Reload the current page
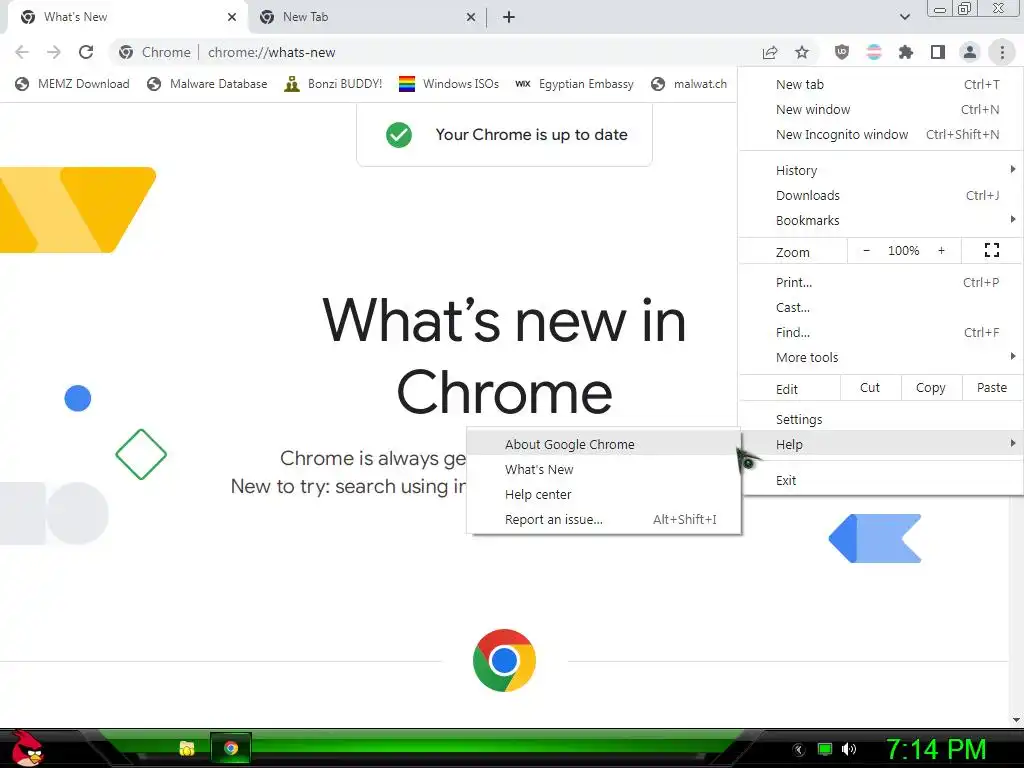 tap(86, 52)
